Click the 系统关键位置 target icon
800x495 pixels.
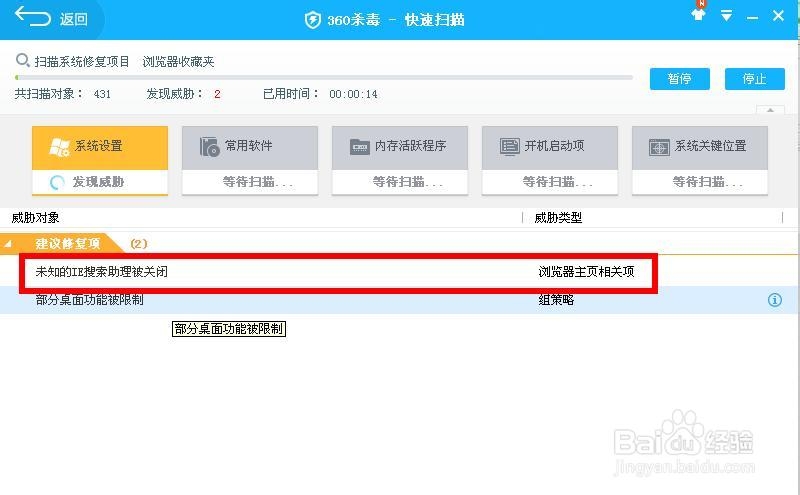pyautogui.click(x=659, y=147)
